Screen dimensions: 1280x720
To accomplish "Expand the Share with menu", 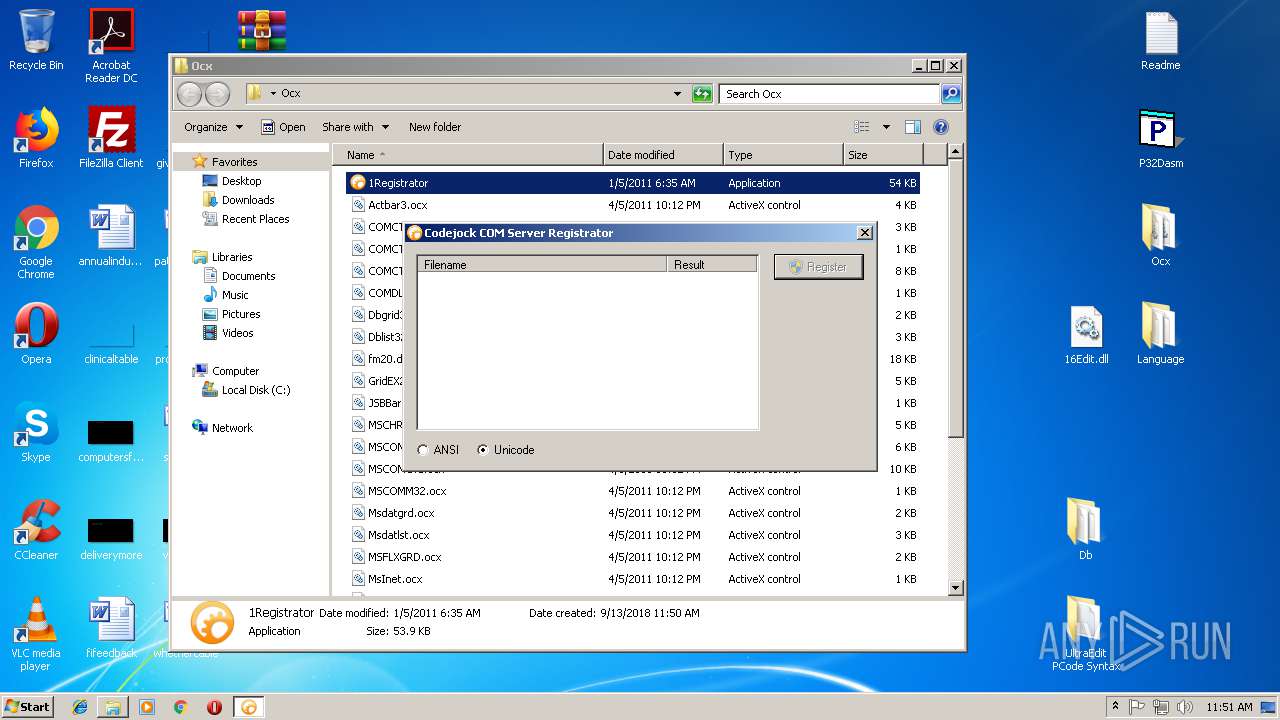I will (354, 127).
